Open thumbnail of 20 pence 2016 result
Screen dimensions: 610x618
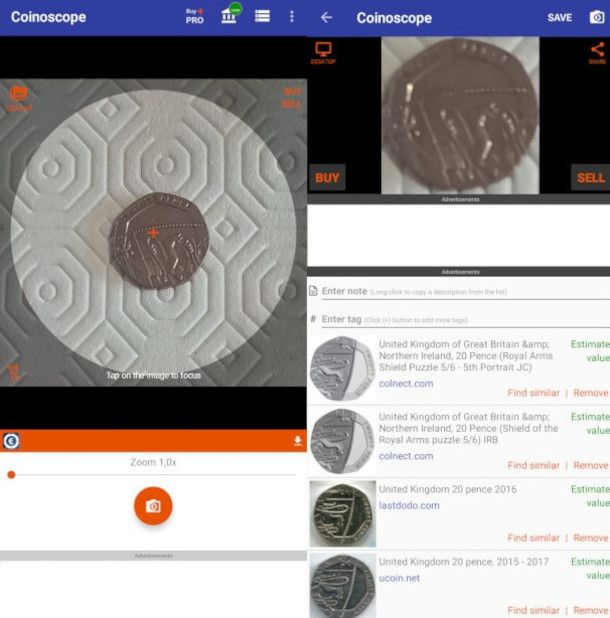pos(342,514)
